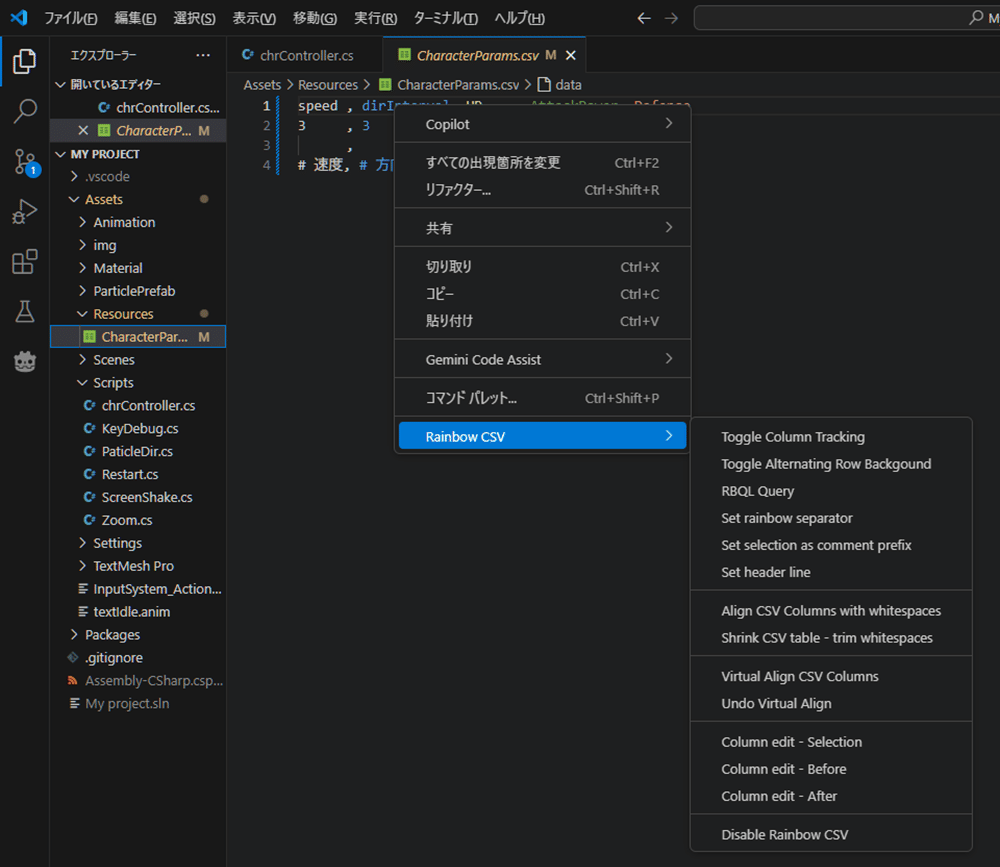Open the Source Control view with pending change
This screenshot has width=1000, height=867.
point(24,160)
